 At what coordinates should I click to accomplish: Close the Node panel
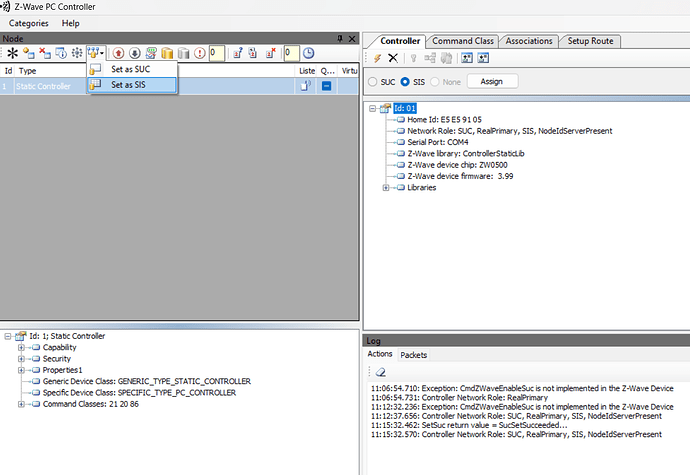pos(352,39)
